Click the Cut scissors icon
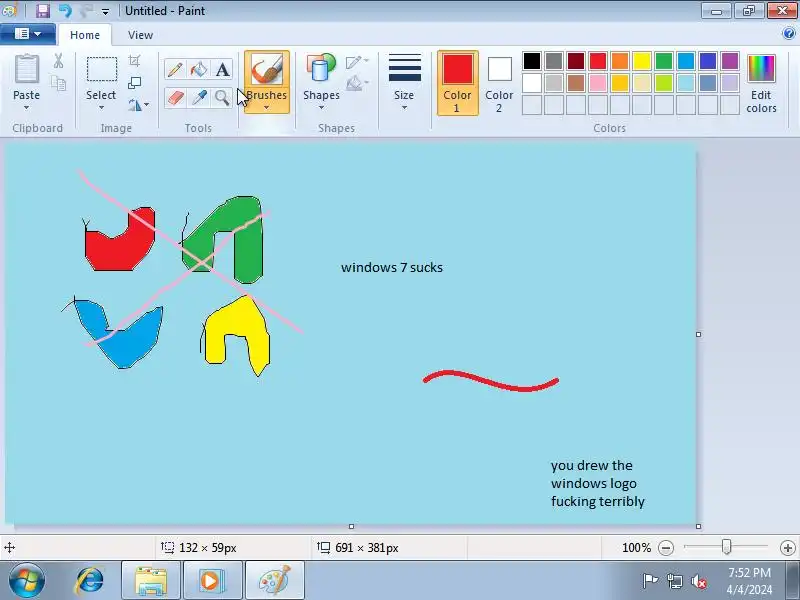This screenshot has height=600, width=800. tap(59, 61)
